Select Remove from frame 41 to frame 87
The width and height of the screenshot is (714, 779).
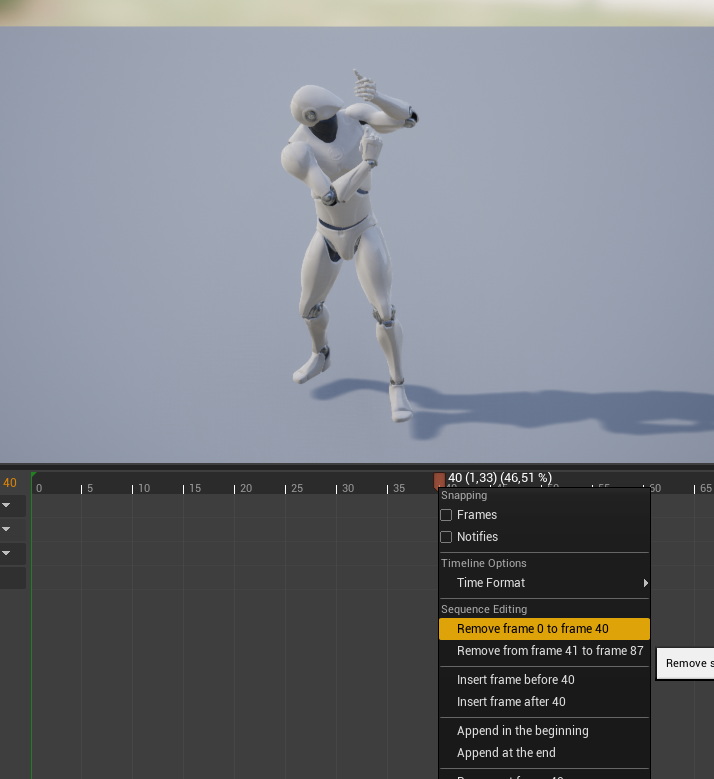pyautogui.click(x=544, y=651)
